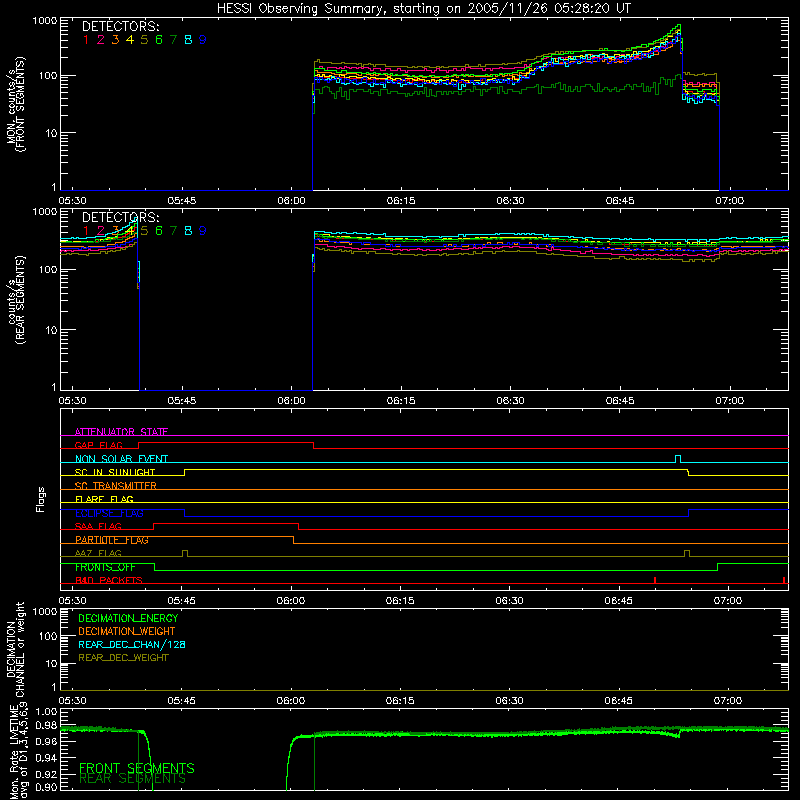Viewport: 800px width, 800px height.
Task: Select the FLARE_FLAG label
Action: click(x=104, y=499)
